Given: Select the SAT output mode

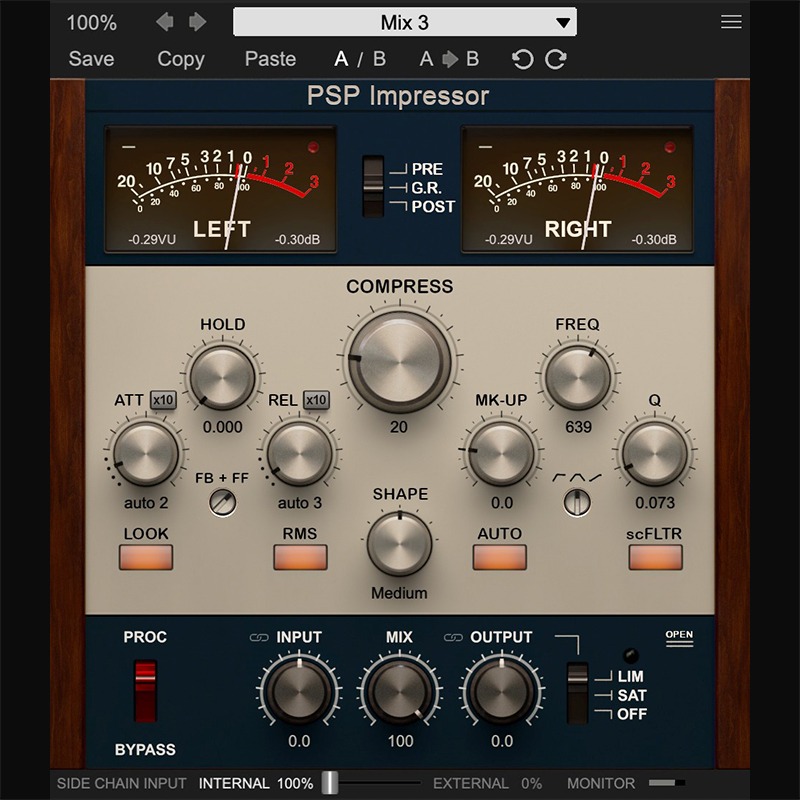Looking at the screenshot, I should (632, 695).
